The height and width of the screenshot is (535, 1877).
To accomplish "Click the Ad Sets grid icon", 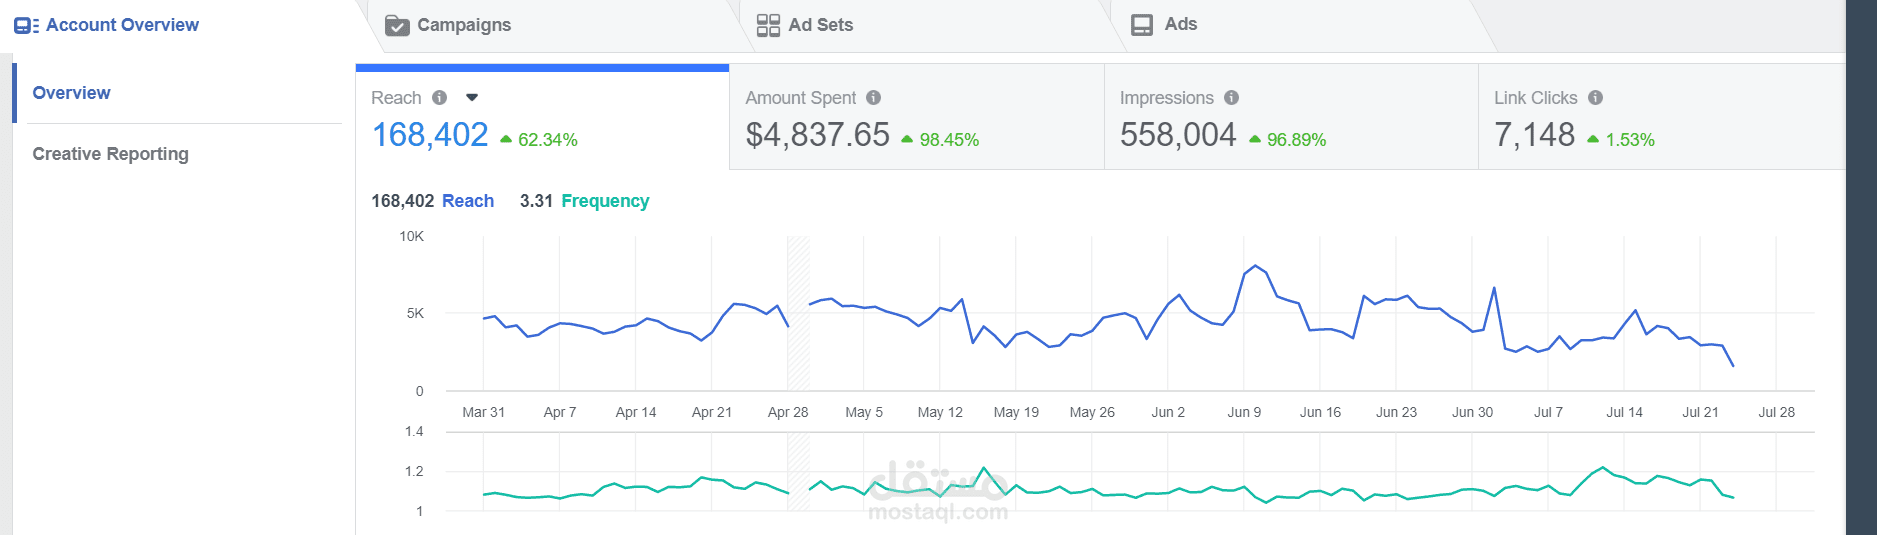I will click(768, 25).
